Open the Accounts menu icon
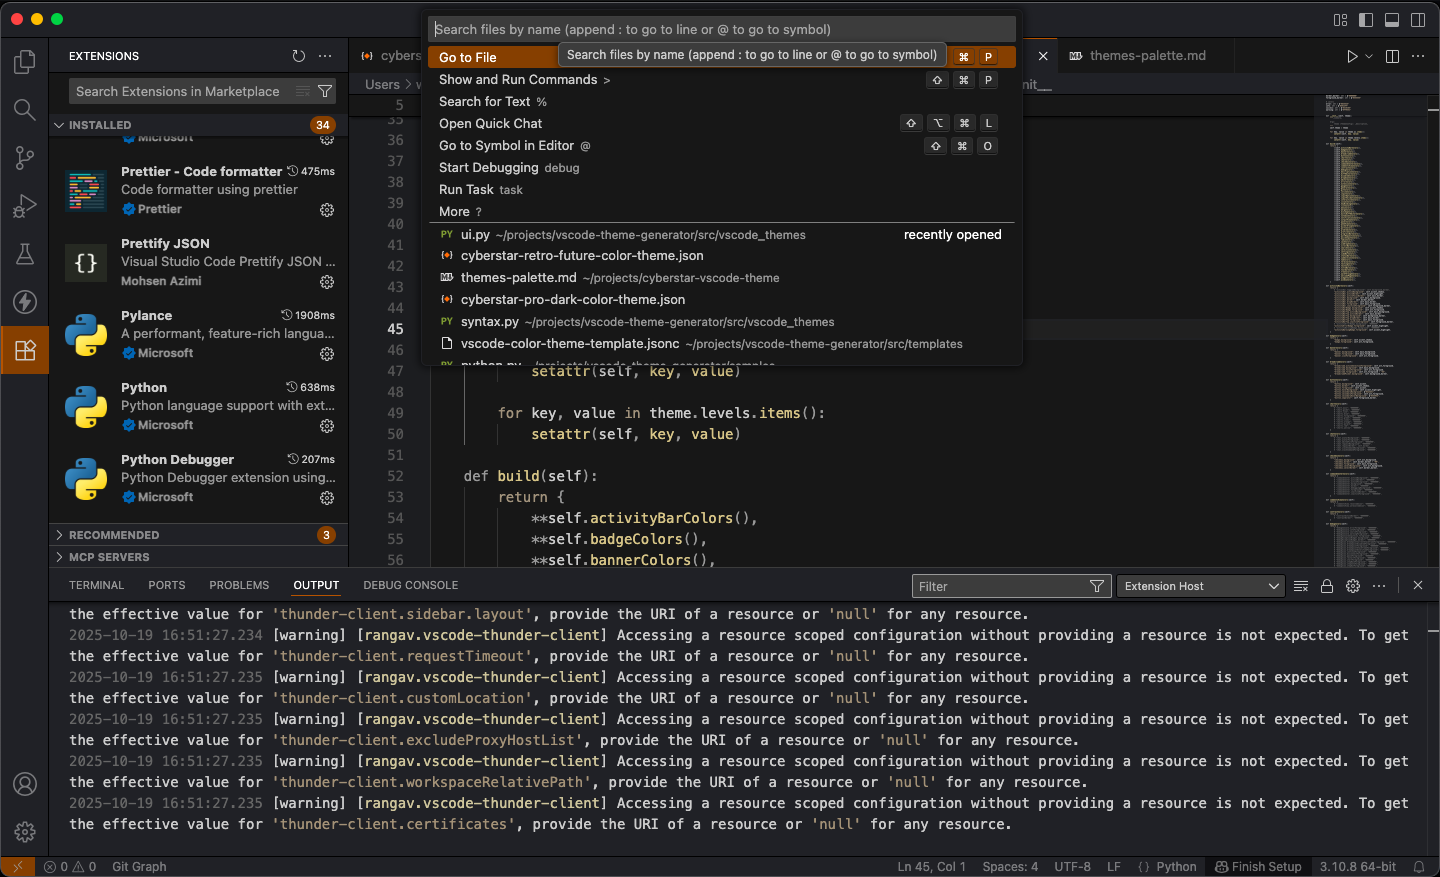 (25, 784)
